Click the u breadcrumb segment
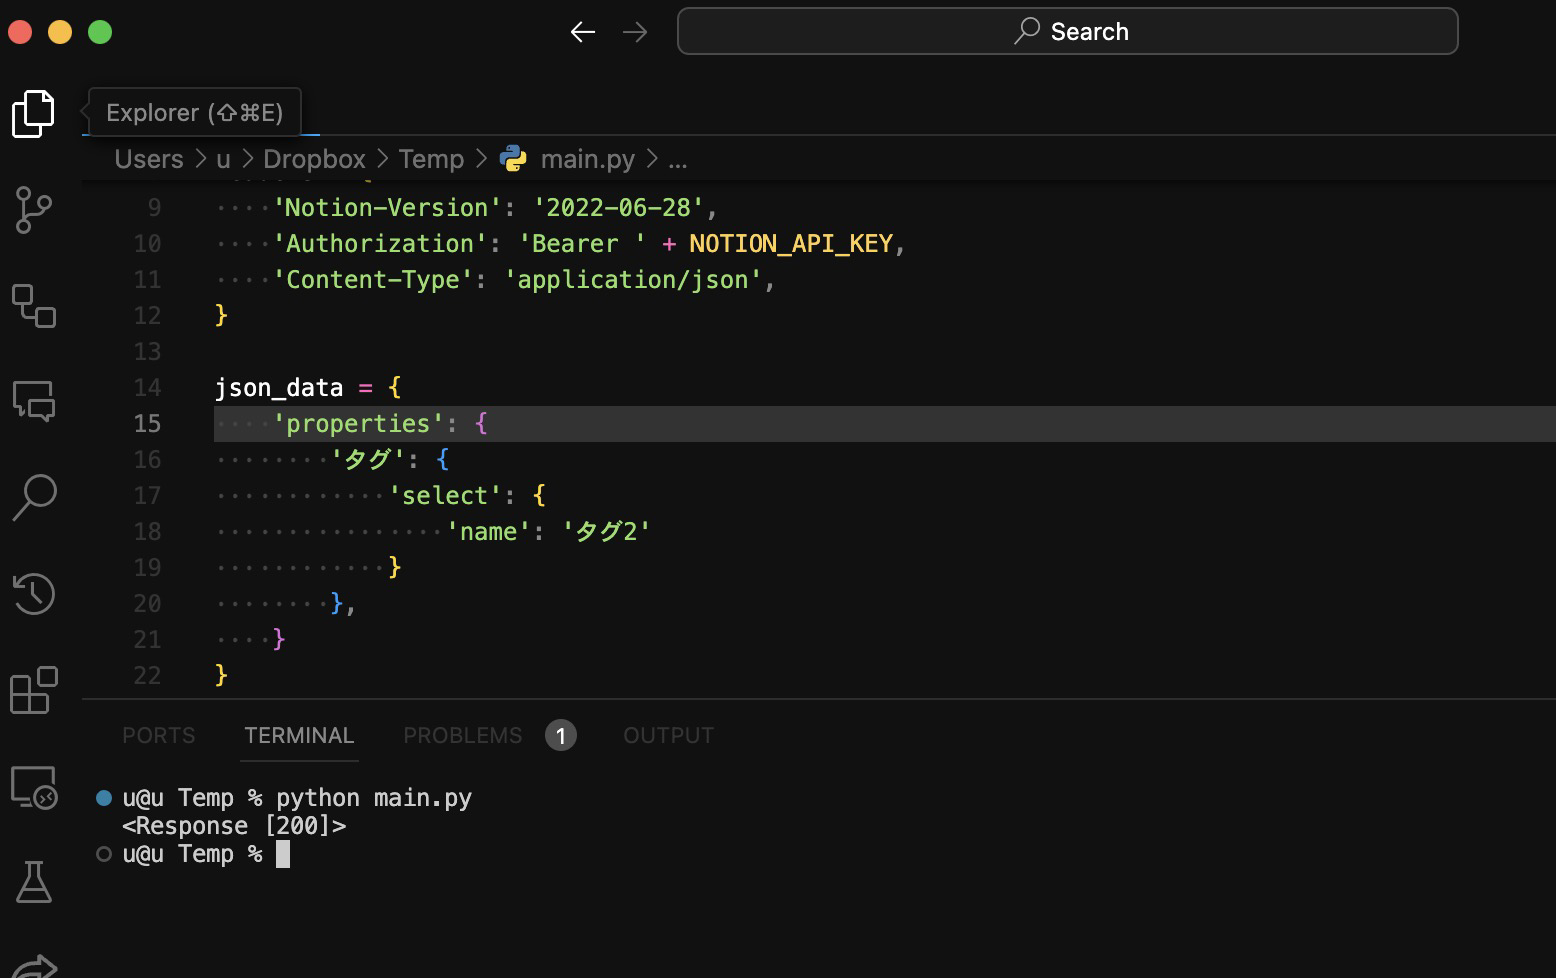Viewport: 1556px width, 978px height. 223,159
